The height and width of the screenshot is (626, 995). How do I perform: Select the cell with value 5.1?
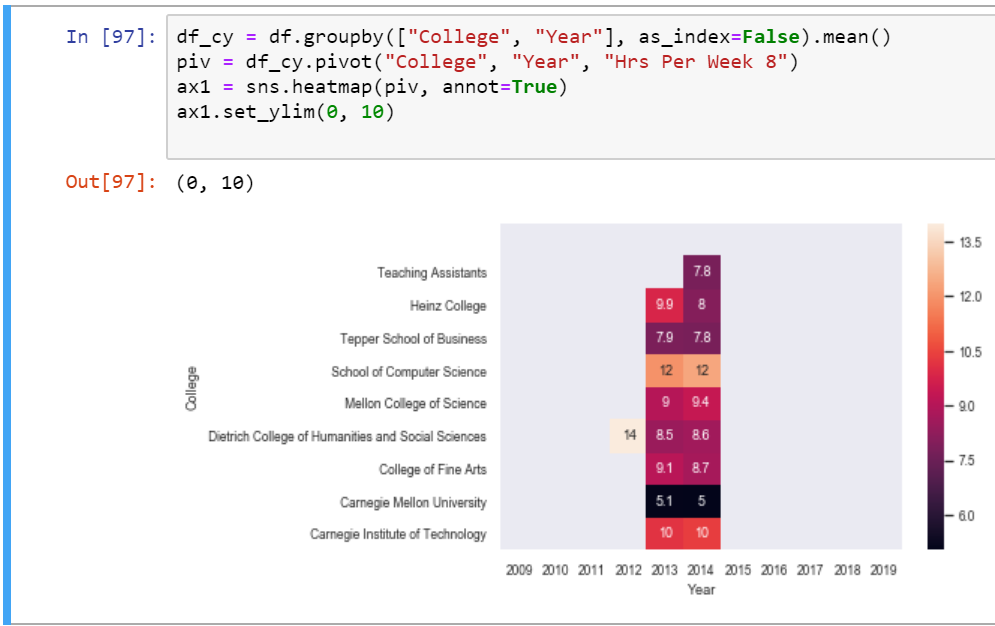[664, 502]
